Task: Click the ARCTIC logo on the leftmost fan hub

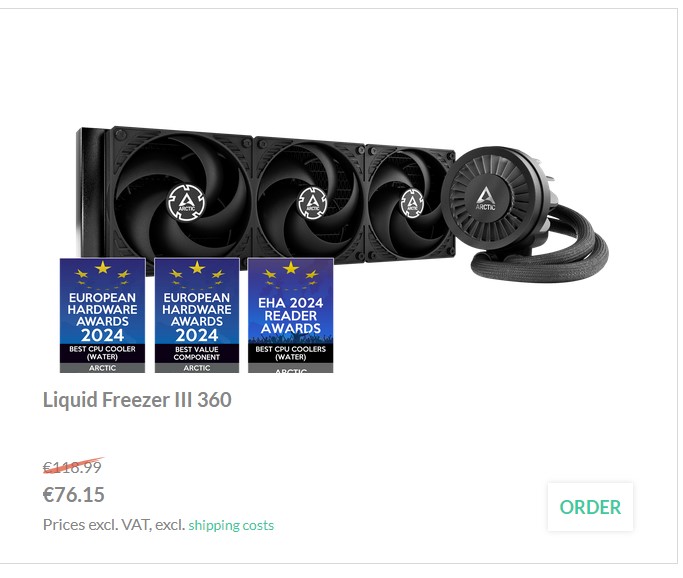Action: [x=186, y=203]
